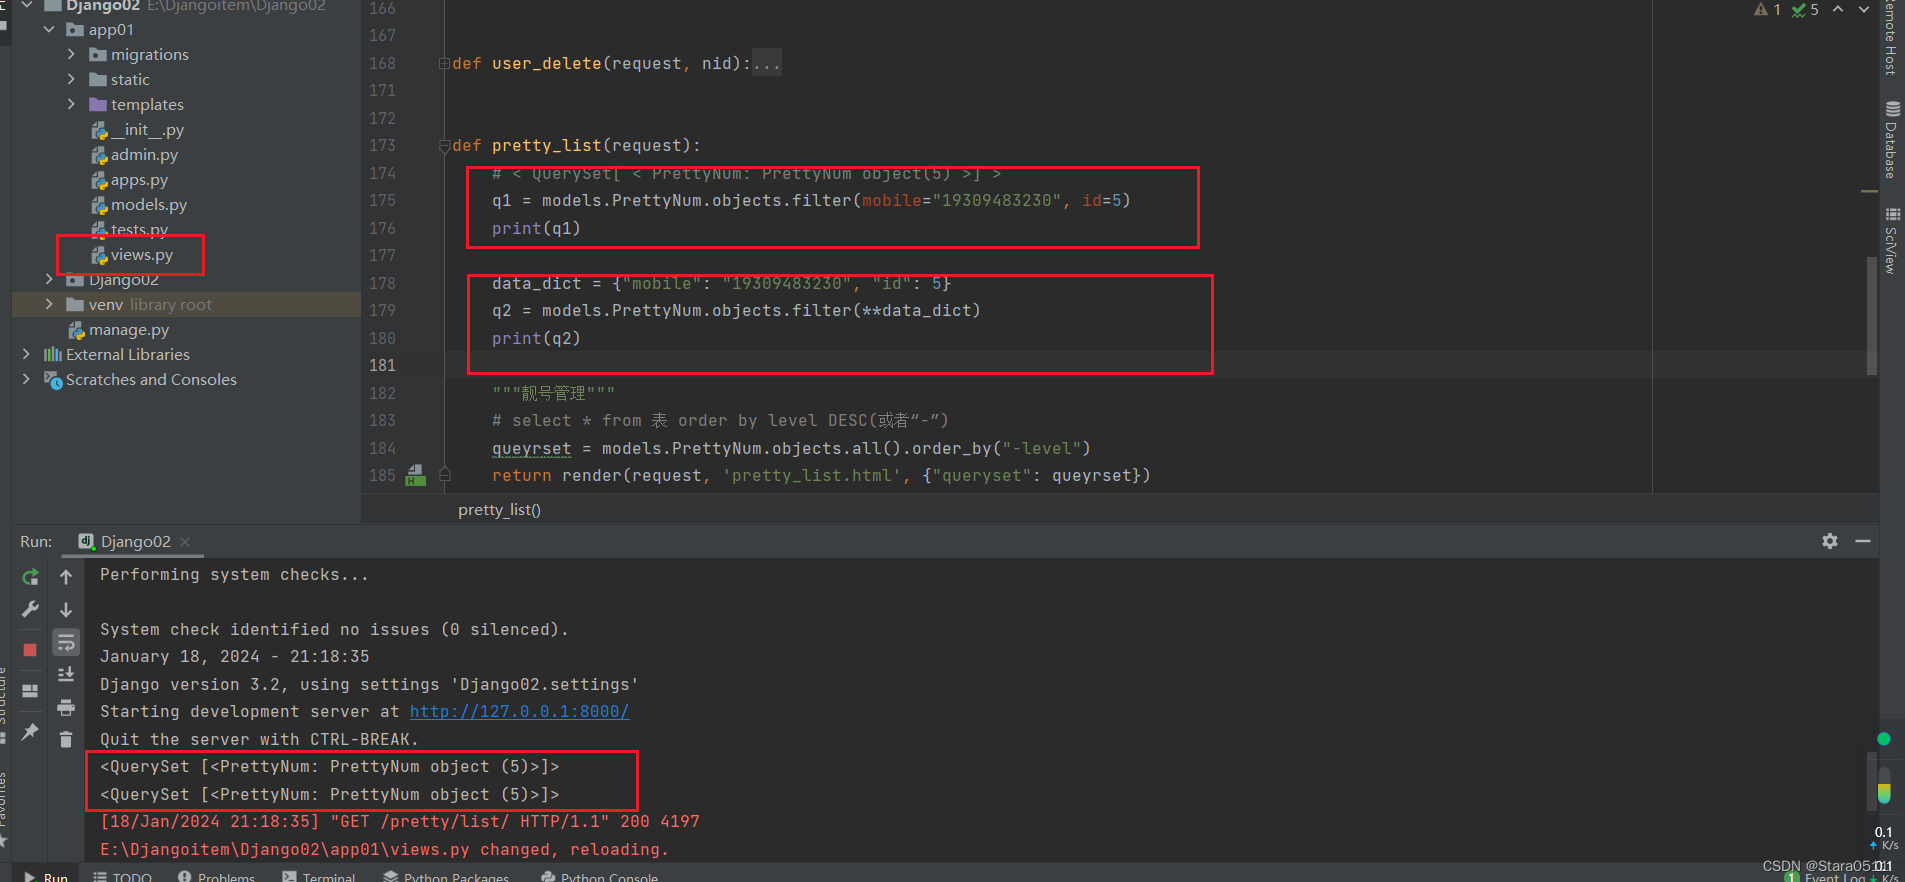Click the warning stripe marker on the editor's right edge
The image size is (1905, 882).
tap(1869, 191)
